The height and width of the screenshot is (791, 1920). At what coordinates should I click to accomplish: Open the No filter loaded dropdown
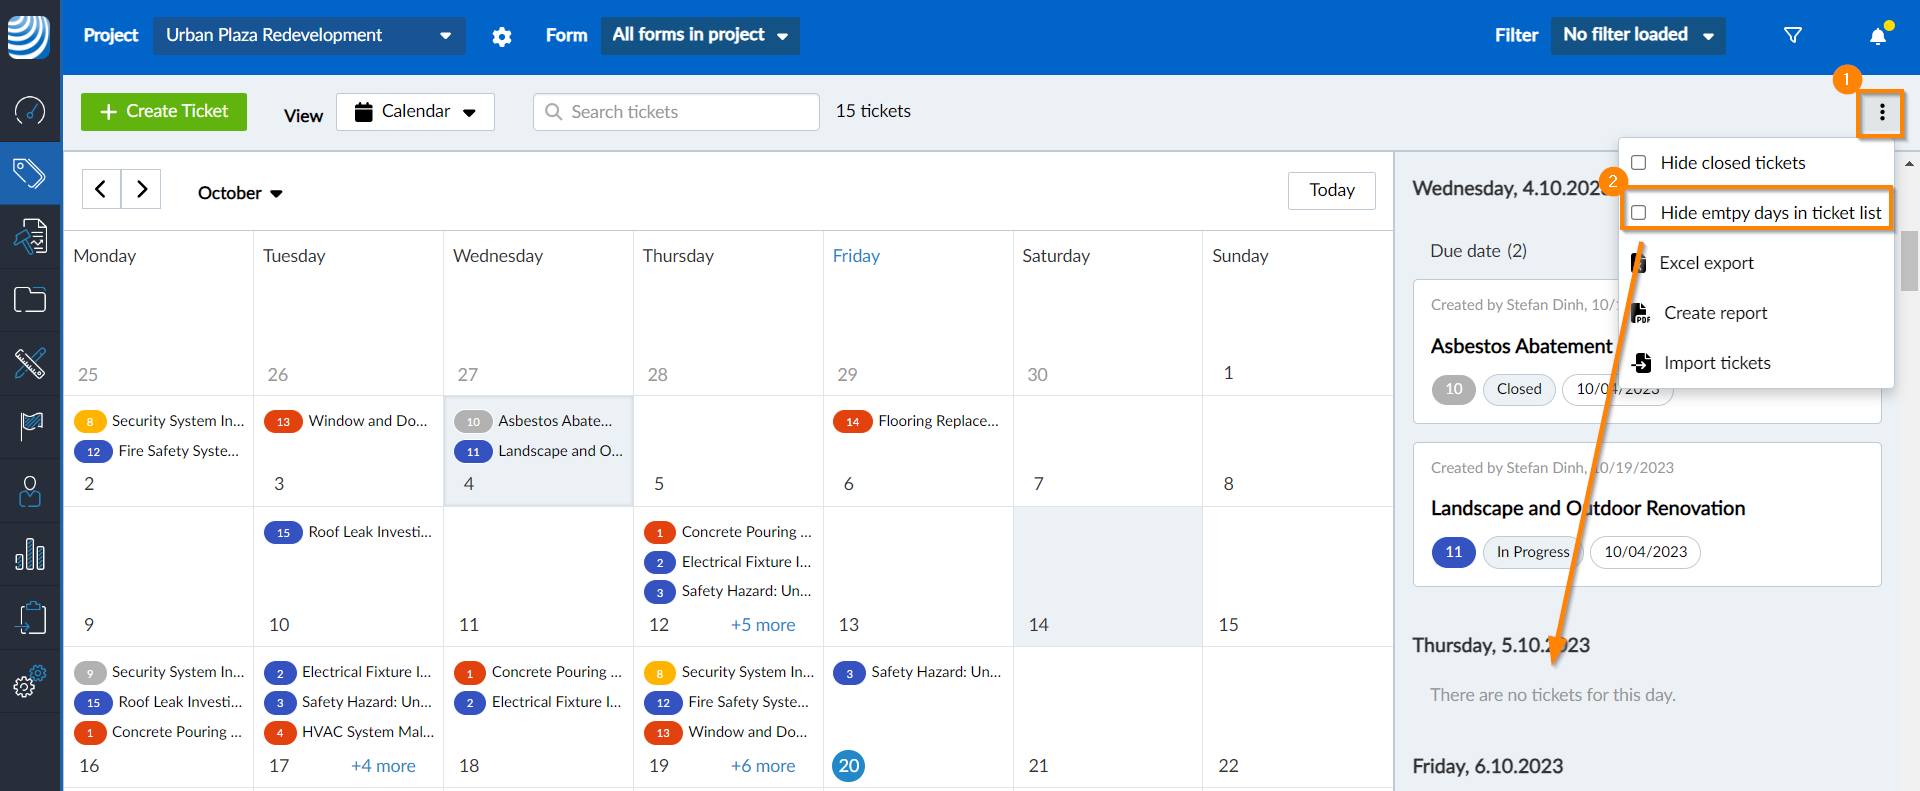[1638, 36]
